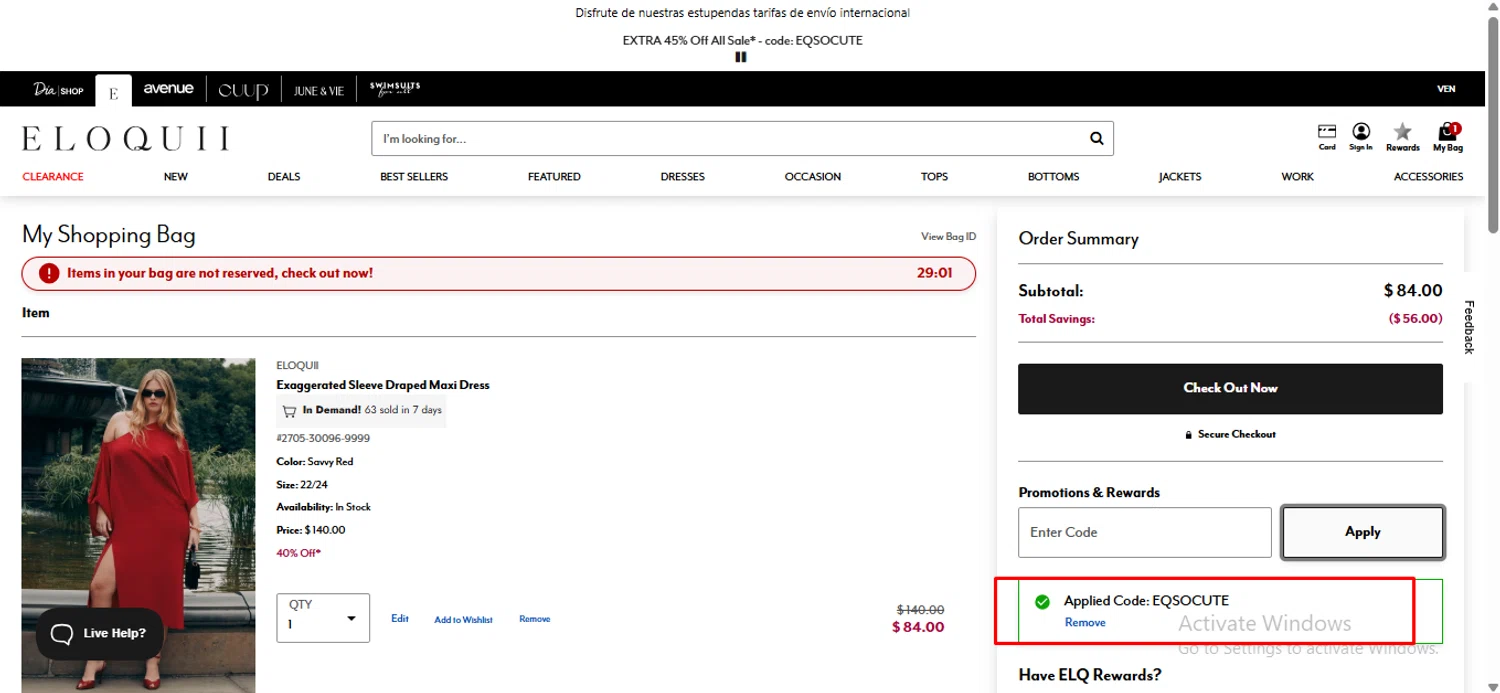
Task: Click the Edit item link
Action: (400, 619)
